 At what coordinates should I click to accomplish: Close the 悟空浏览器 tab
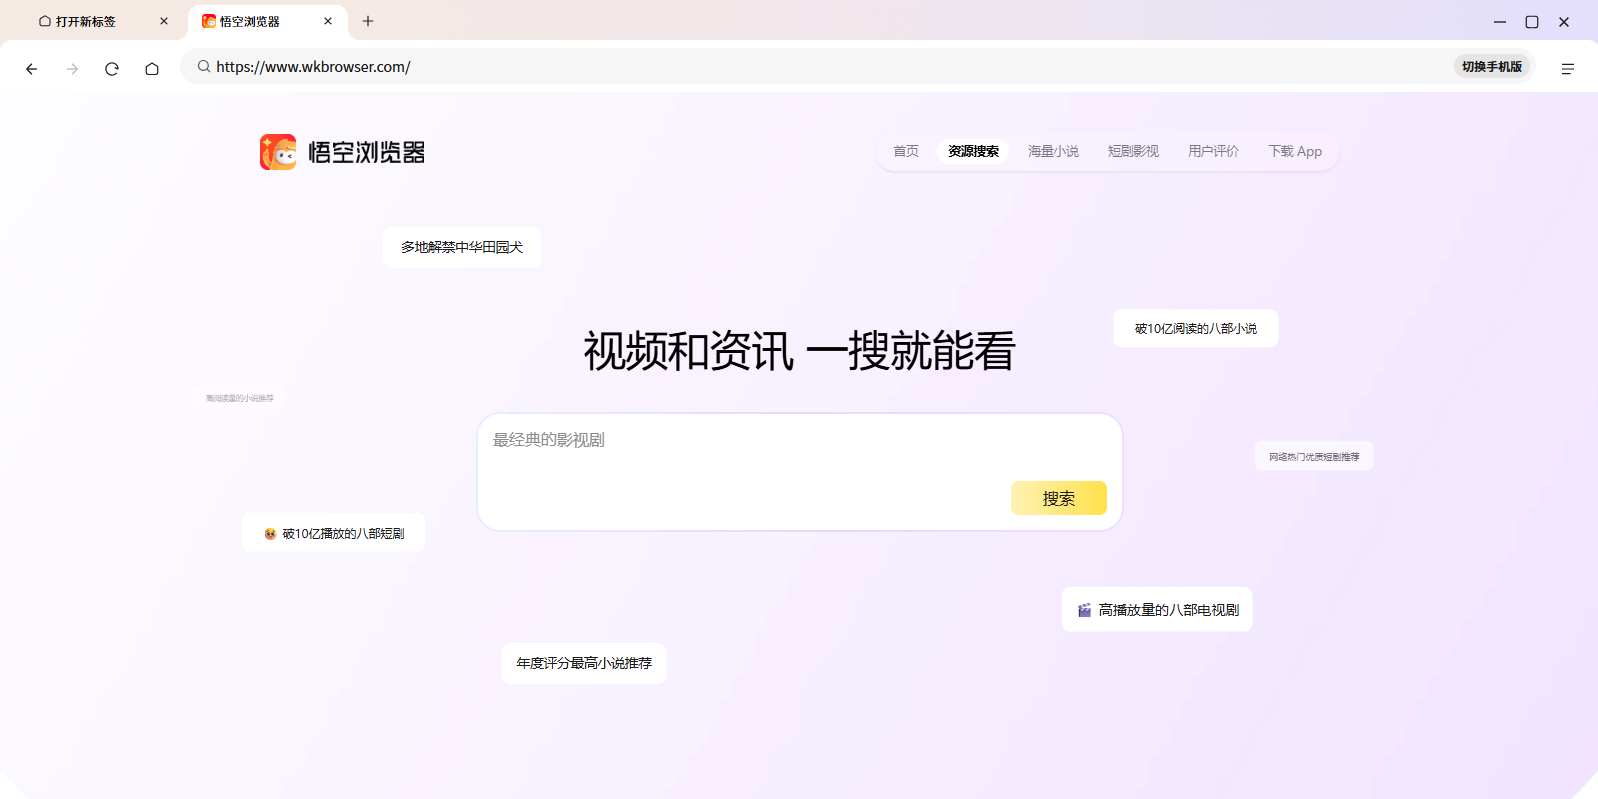(328, 21)
